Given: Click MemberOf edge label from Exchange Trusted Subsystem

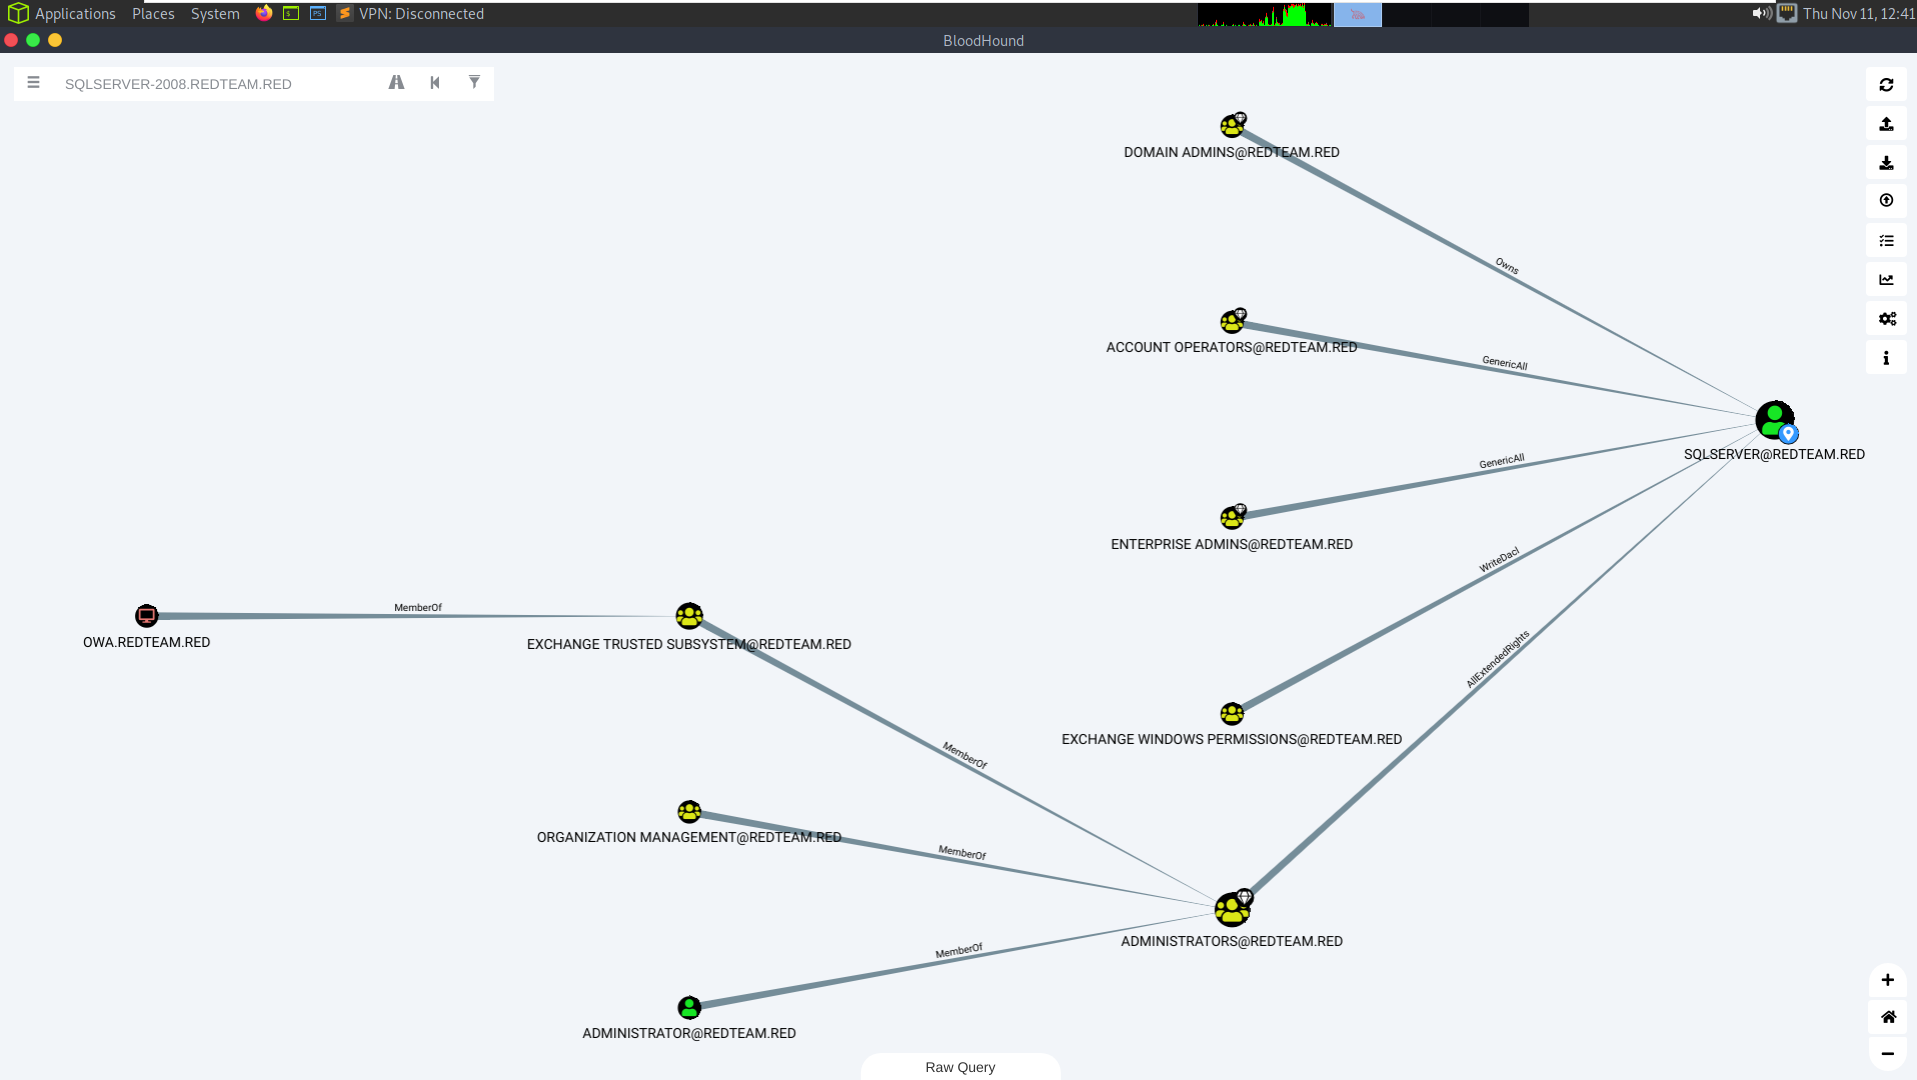Looking at the screenshot, I should [x=965, y=755].
